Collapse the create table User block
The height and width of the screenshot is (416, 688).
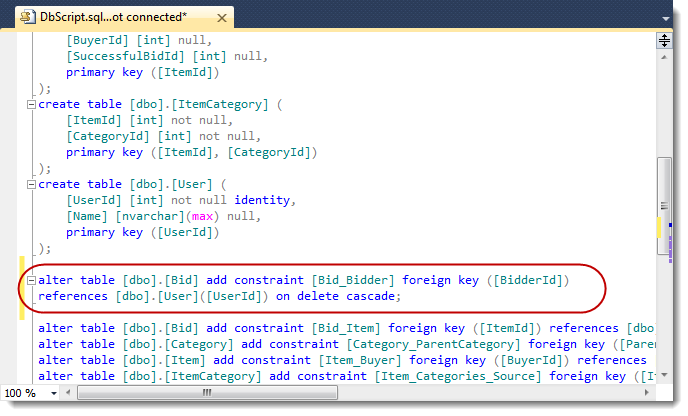(31, 184)
